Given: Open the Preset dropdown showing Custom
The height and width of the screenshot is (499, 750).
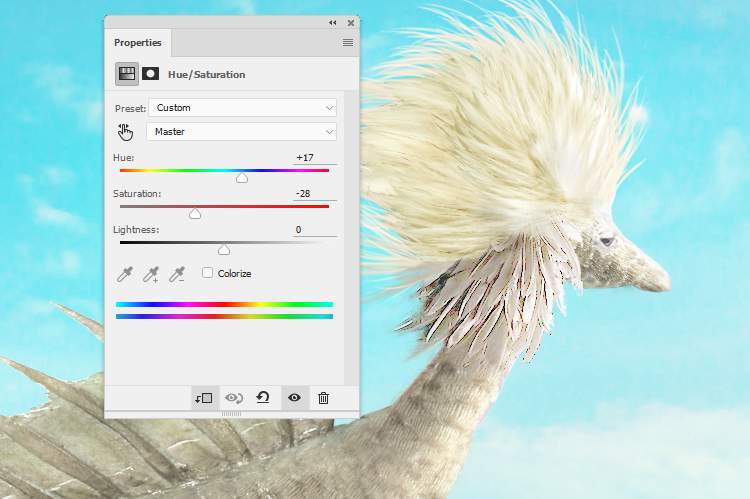Looking at the screenshot, I should coord(243,108).
